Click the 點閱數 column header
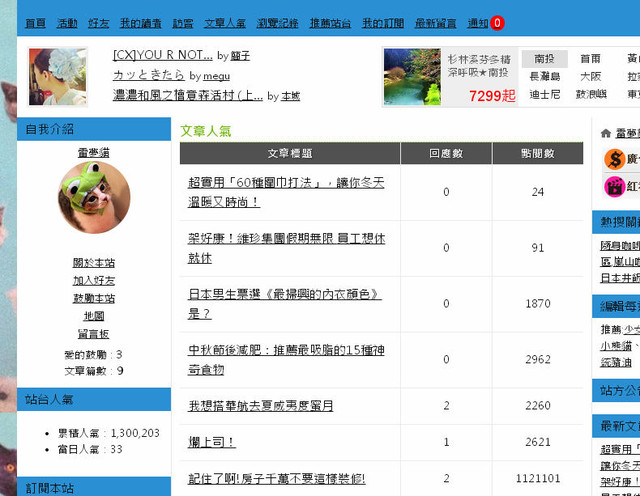 [537, 154]
